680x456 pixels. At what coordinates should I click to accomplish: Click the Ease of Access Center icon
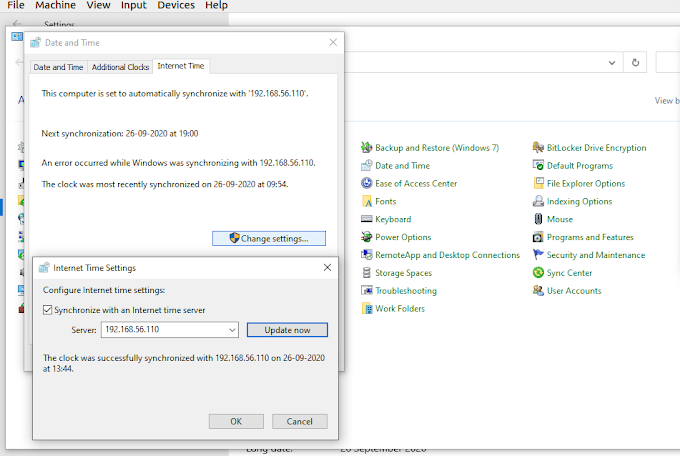click(366, 183)
